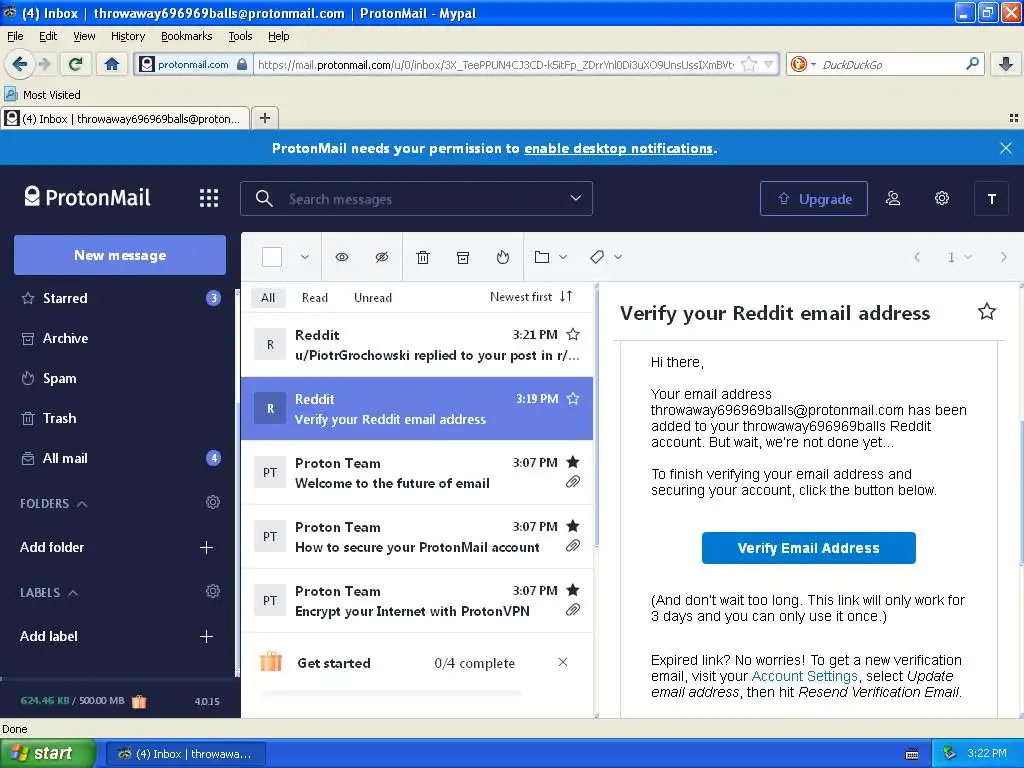Screen dimensions: 1024x768
Task: Select the All messages filter
Action: [x=268, y=297]
